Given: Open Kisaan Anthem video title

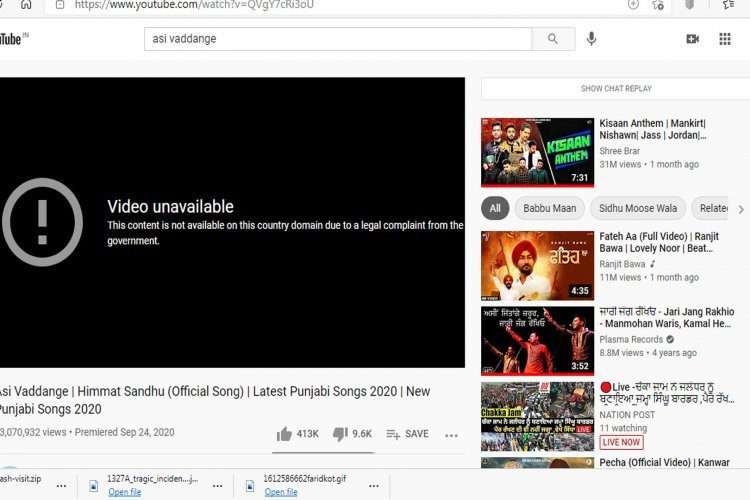Looking at the screenshot, I should 653,129.
